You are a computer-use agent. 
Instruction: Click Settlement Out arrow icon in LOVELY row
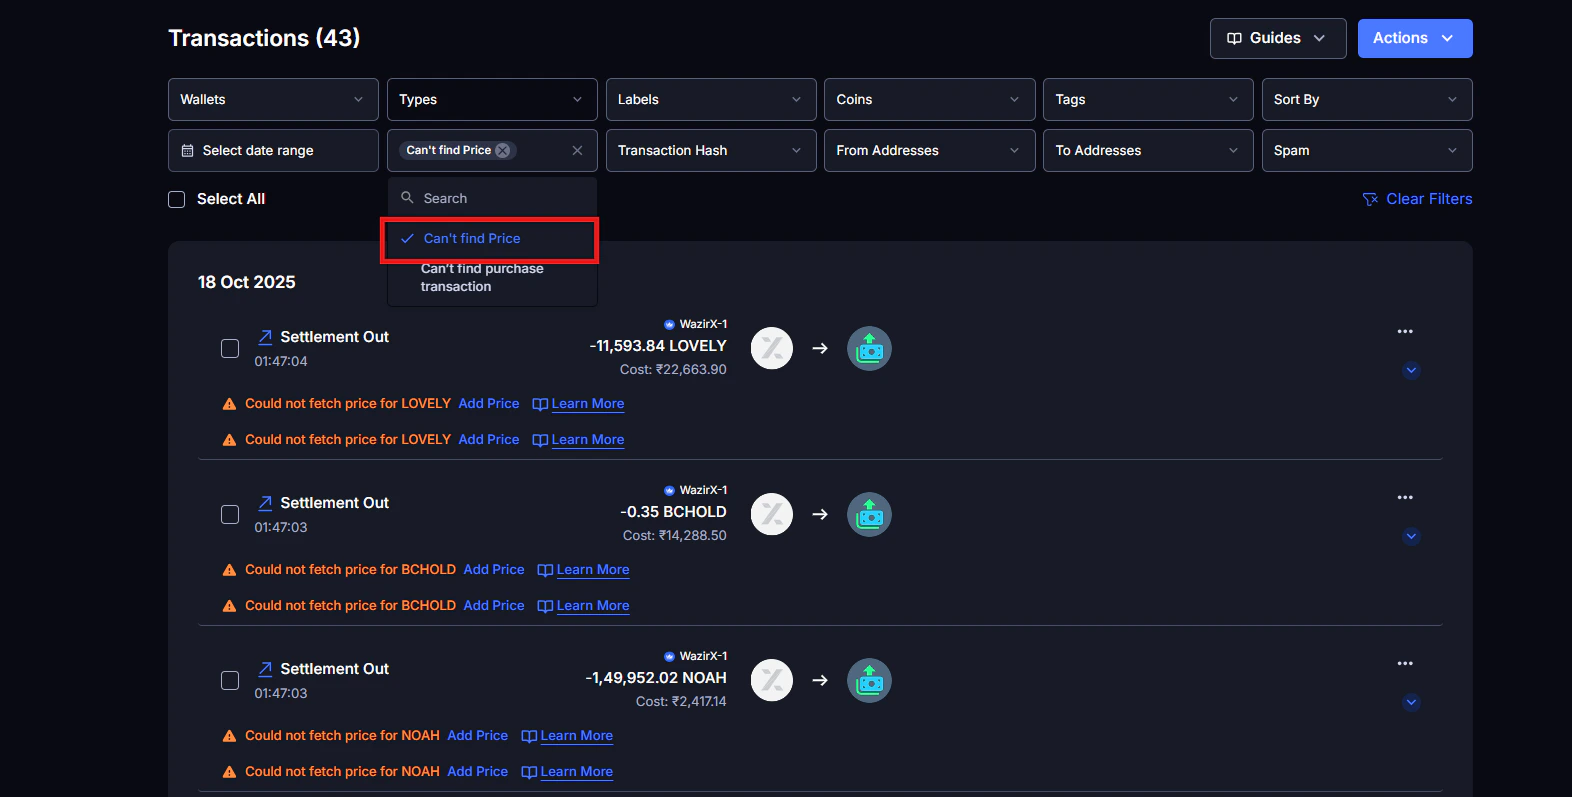(x=265, y=338)
